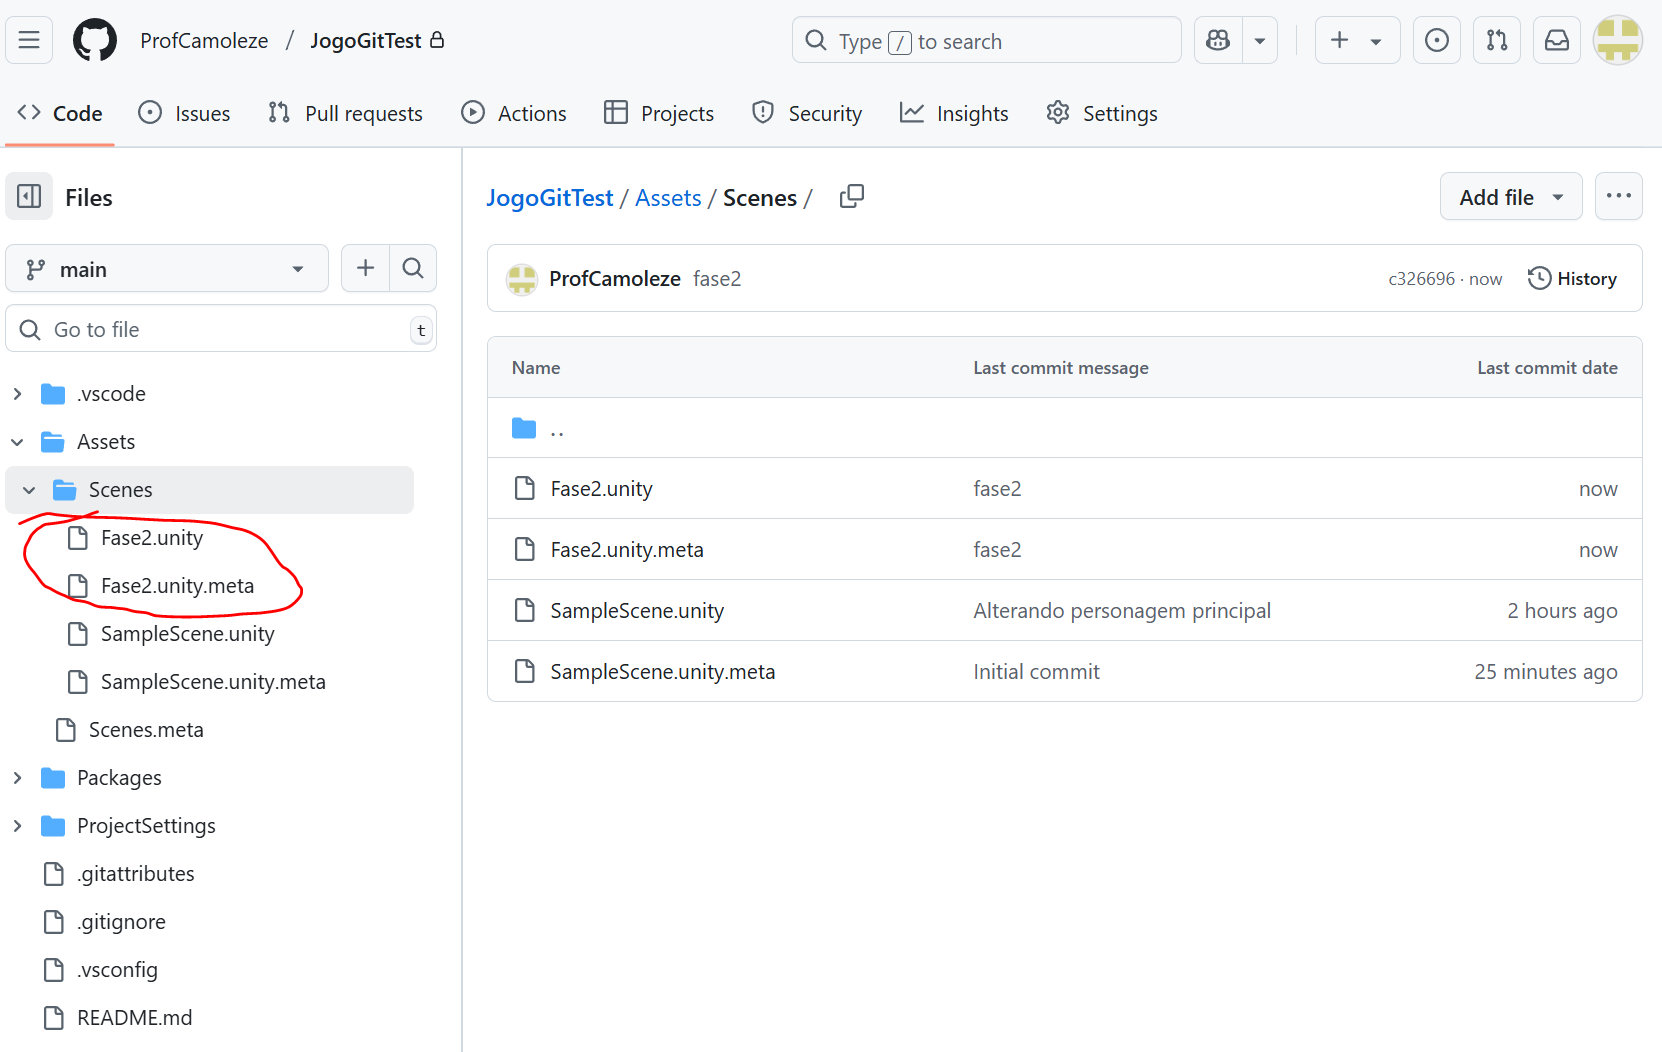
Task: Copy the Scenes folder path
Action: 852,197
